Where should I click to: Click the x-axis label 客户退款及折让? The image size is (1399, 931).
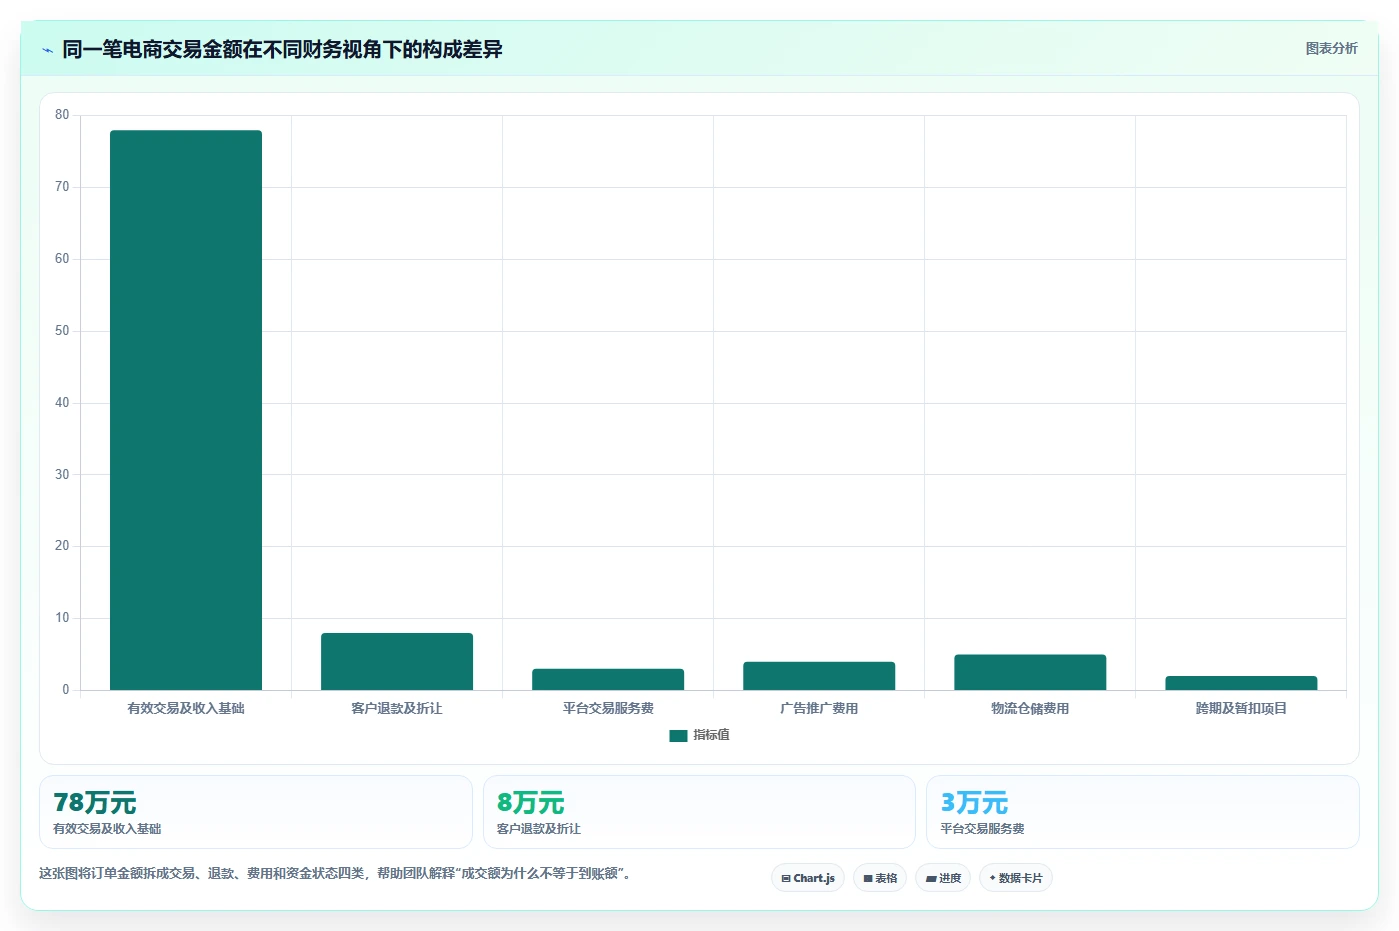(397, 708)
